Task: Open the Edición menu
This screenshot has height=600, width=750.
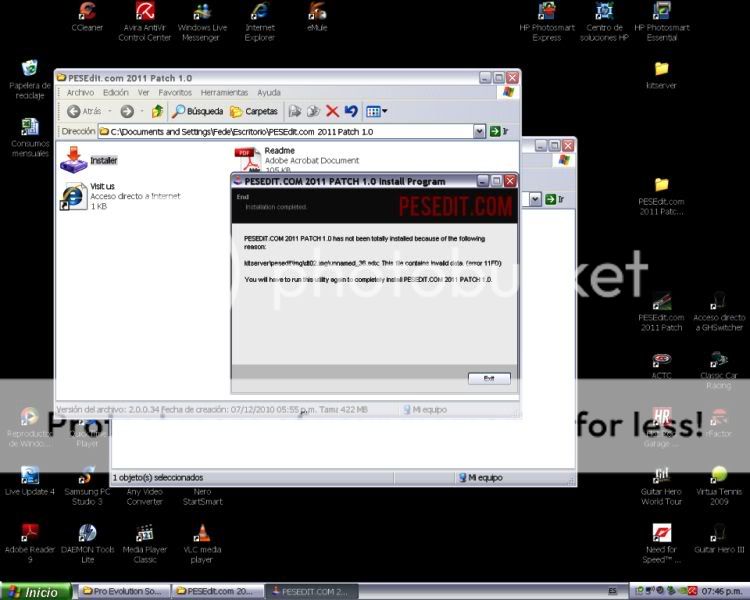Action: pos(116,93)
